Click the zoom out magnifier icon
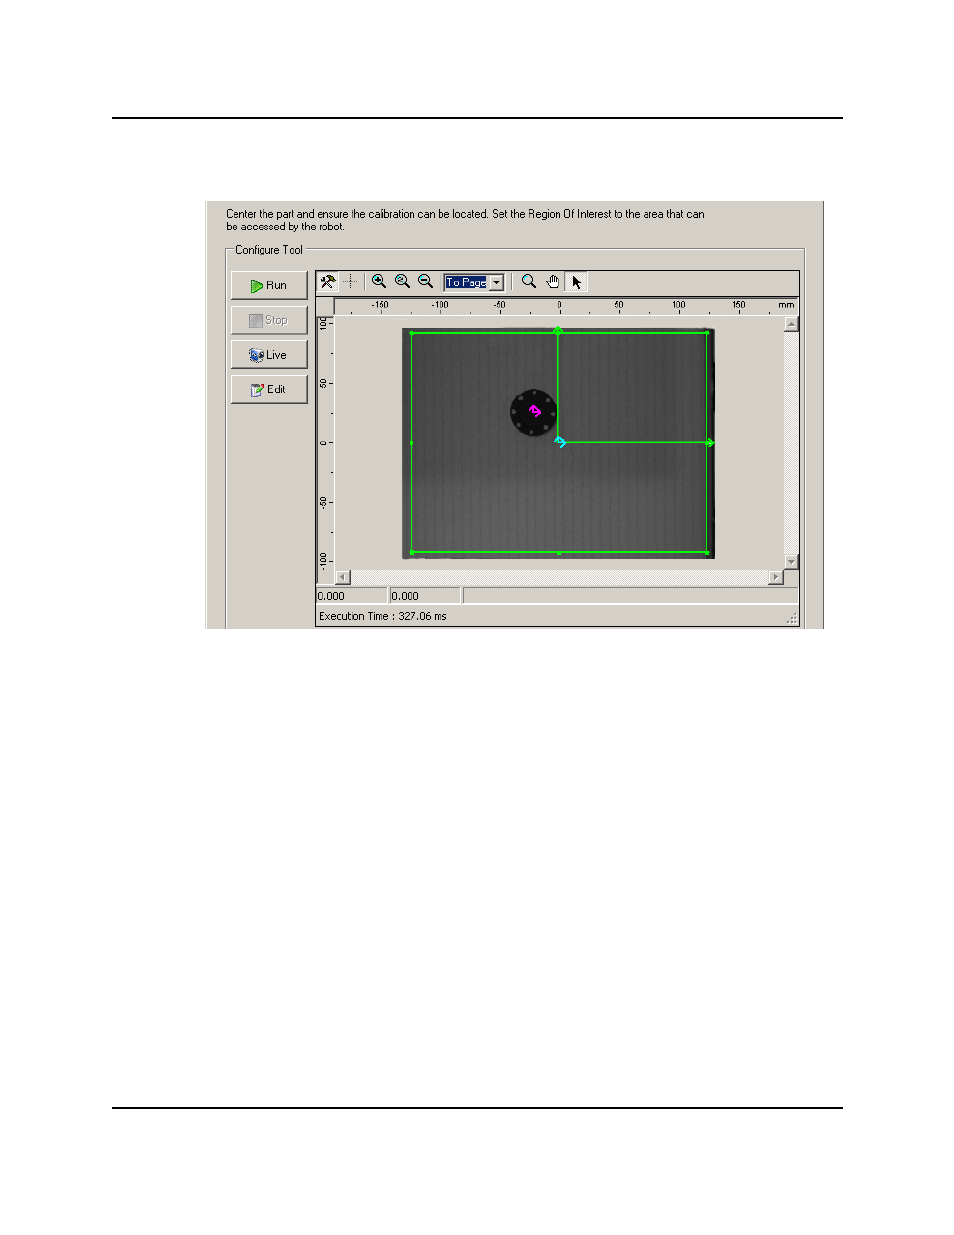Screen dimensions: 954x1235 (426, 282)
